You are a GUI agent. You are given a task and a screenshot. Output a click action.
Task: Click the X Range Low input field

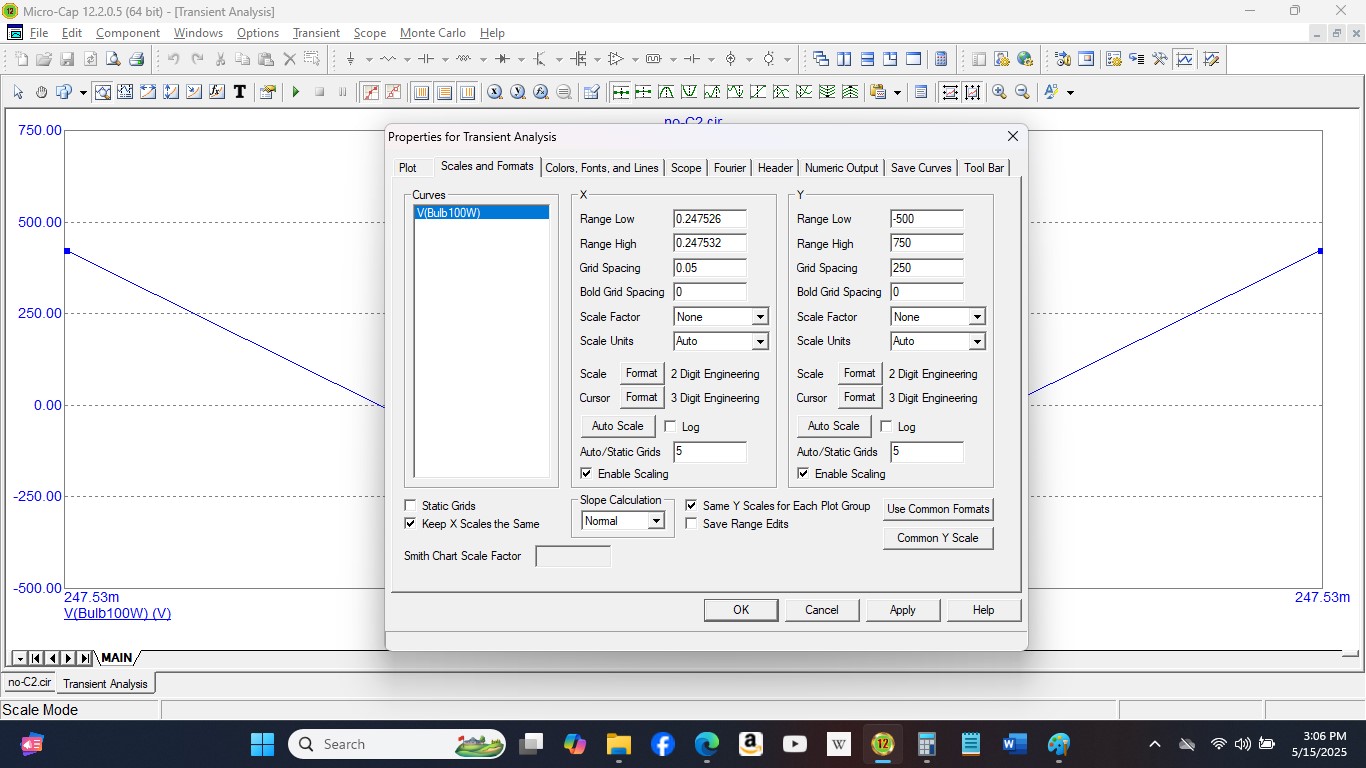coord(710,219)
